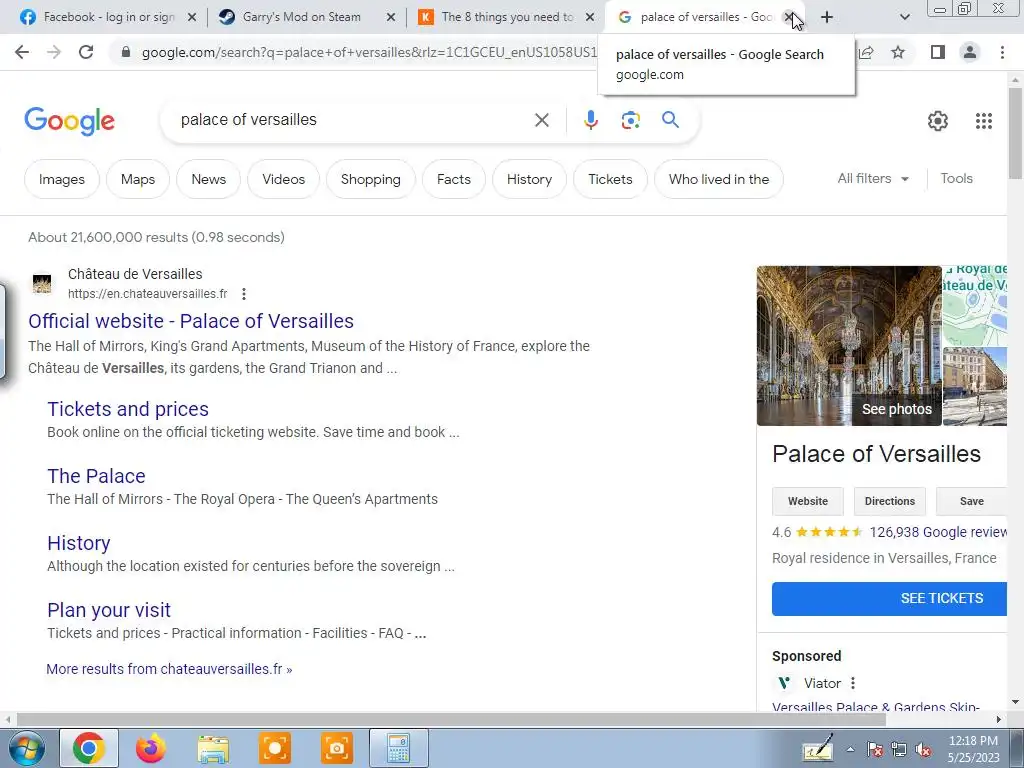
Task: Open the Chrome profile menu
Action: (970, 52)
